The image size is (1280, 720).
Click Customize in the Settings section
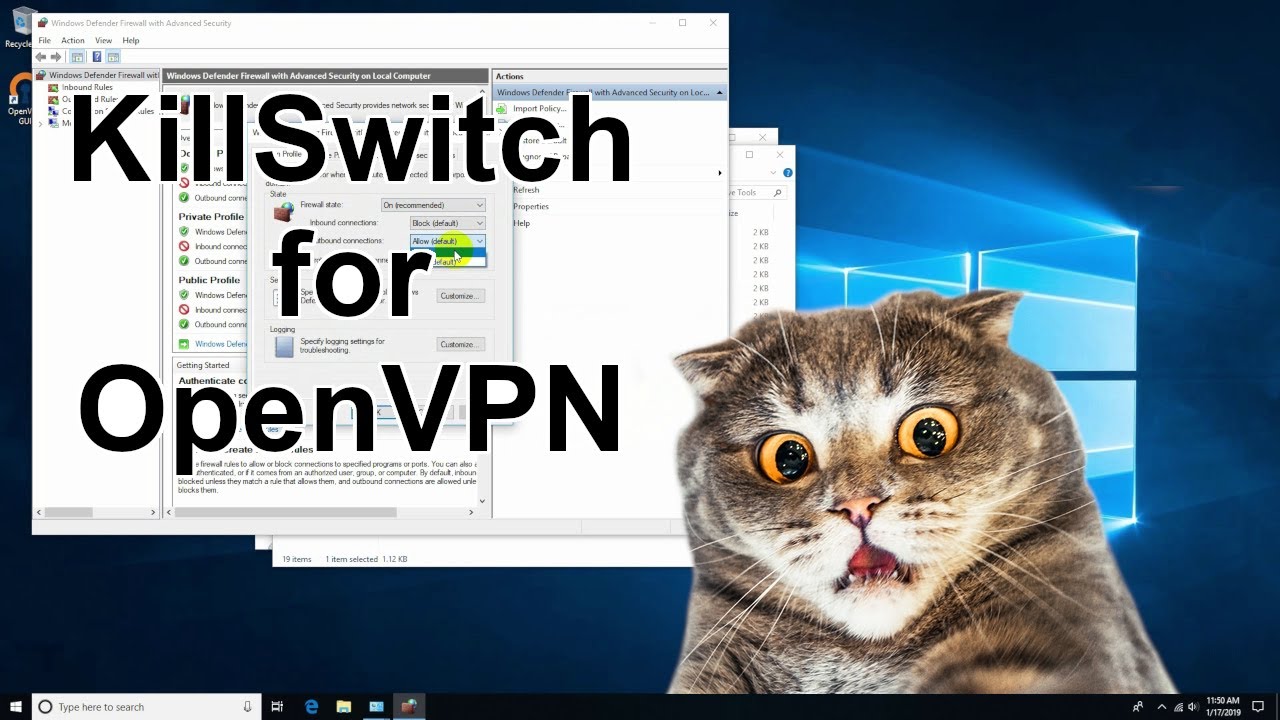click(460, 296)
